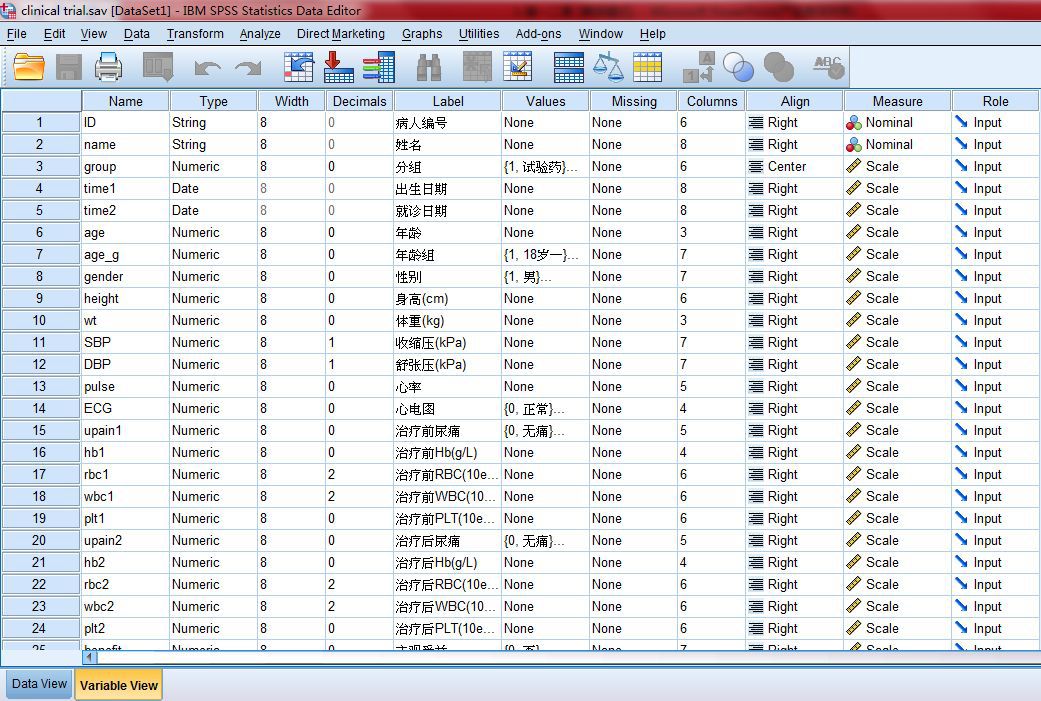Insert cases toolbar icon
1041x701 pixels.
[477, 67]
